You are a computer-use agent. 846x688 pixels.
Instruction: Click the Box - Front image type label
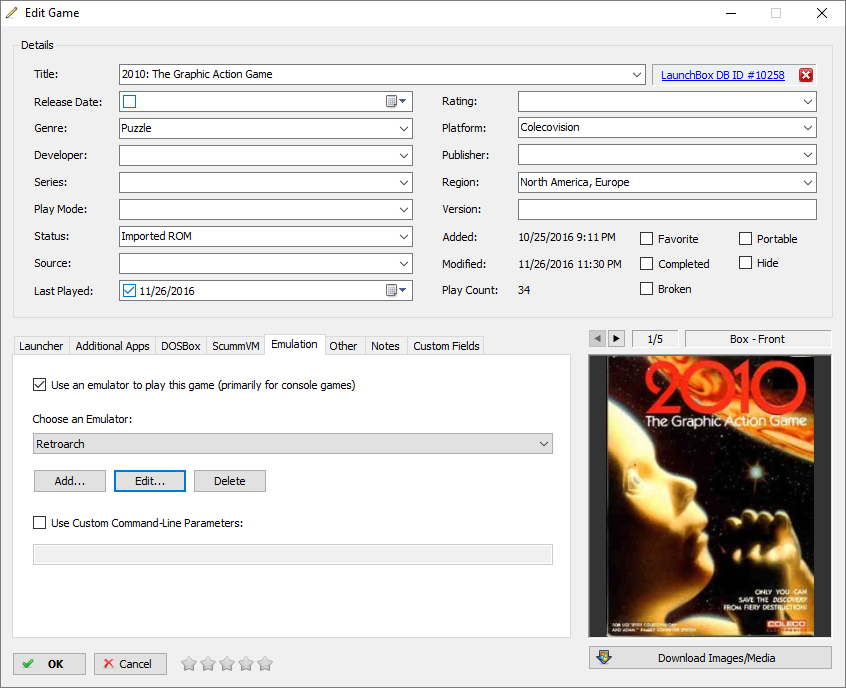coord(758,339)
